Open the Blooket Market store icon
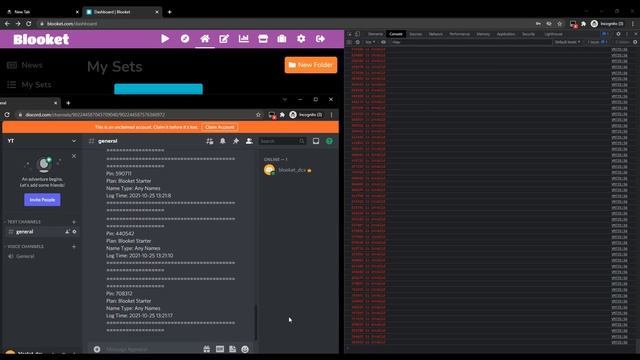 [x=263, y=39]
